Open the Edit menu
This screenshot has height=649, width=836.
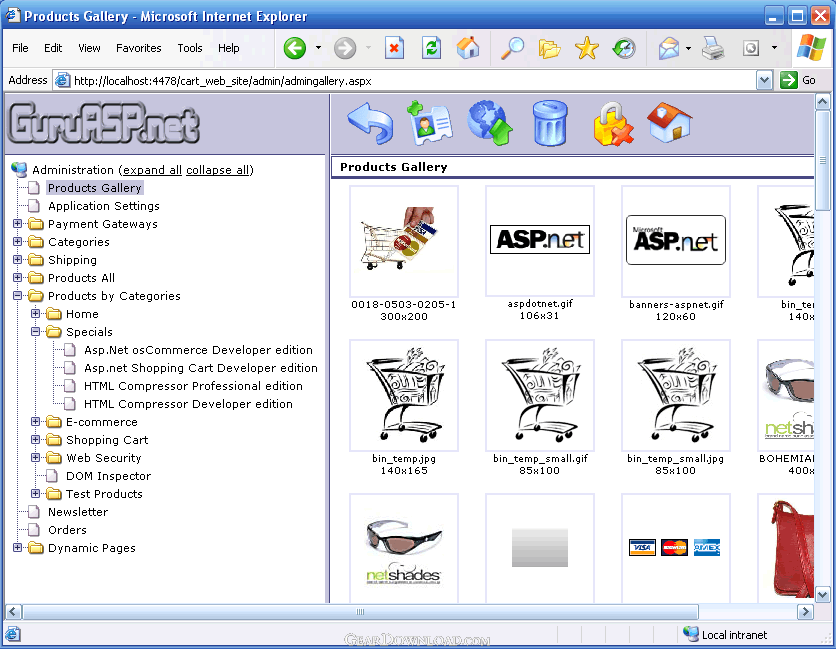53,48
